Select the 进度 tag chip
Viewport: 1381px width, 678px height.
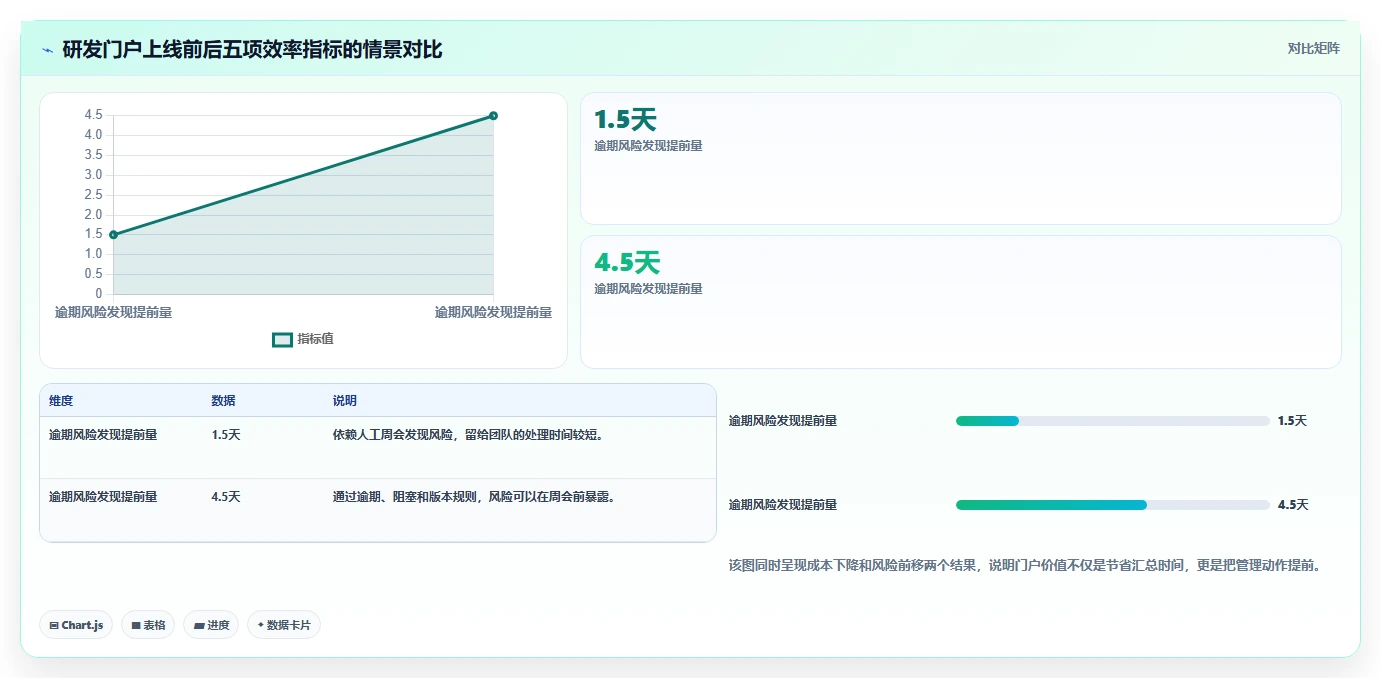(x=212, y=625)
